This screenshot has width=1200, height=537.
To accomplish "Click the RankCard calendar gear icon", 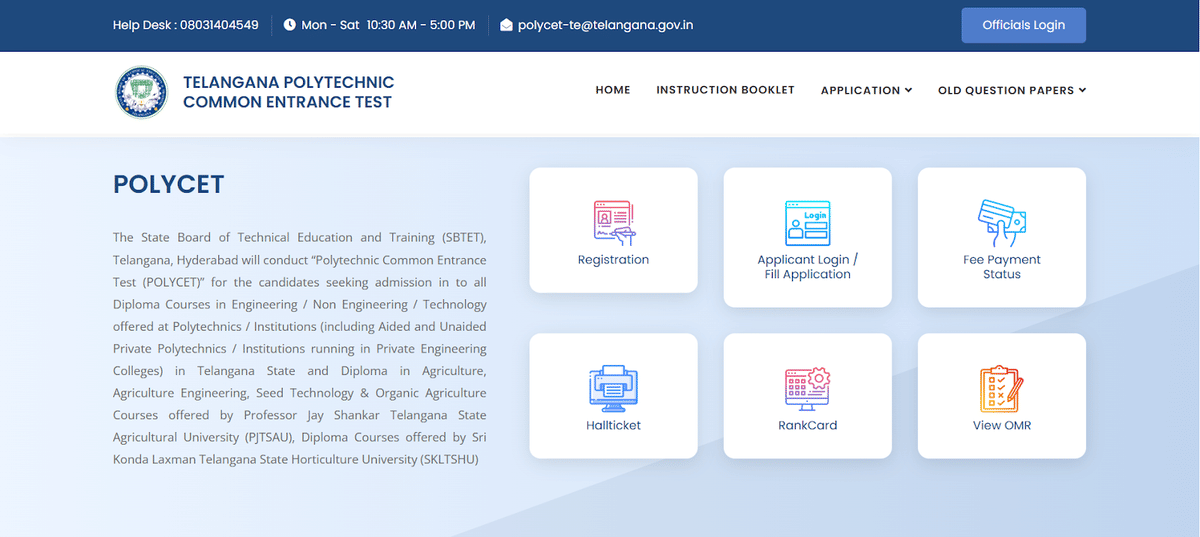I will (807, 389).
